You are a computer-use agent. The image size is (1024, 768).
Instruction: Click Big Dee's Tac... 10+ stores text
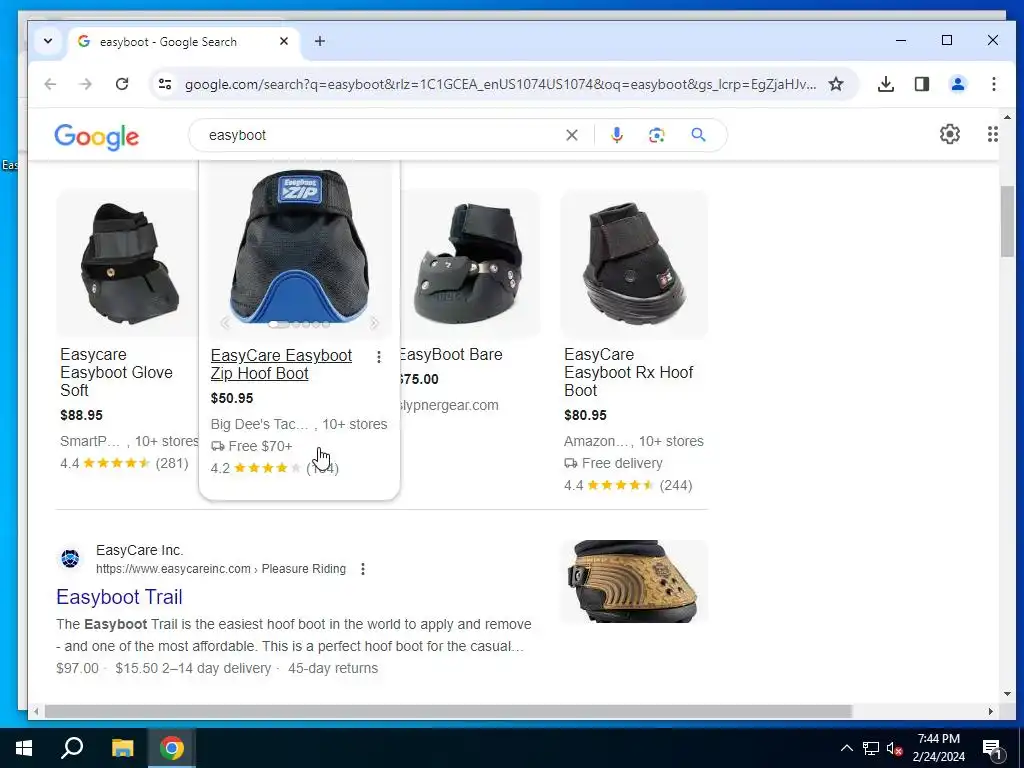point(298,424)
